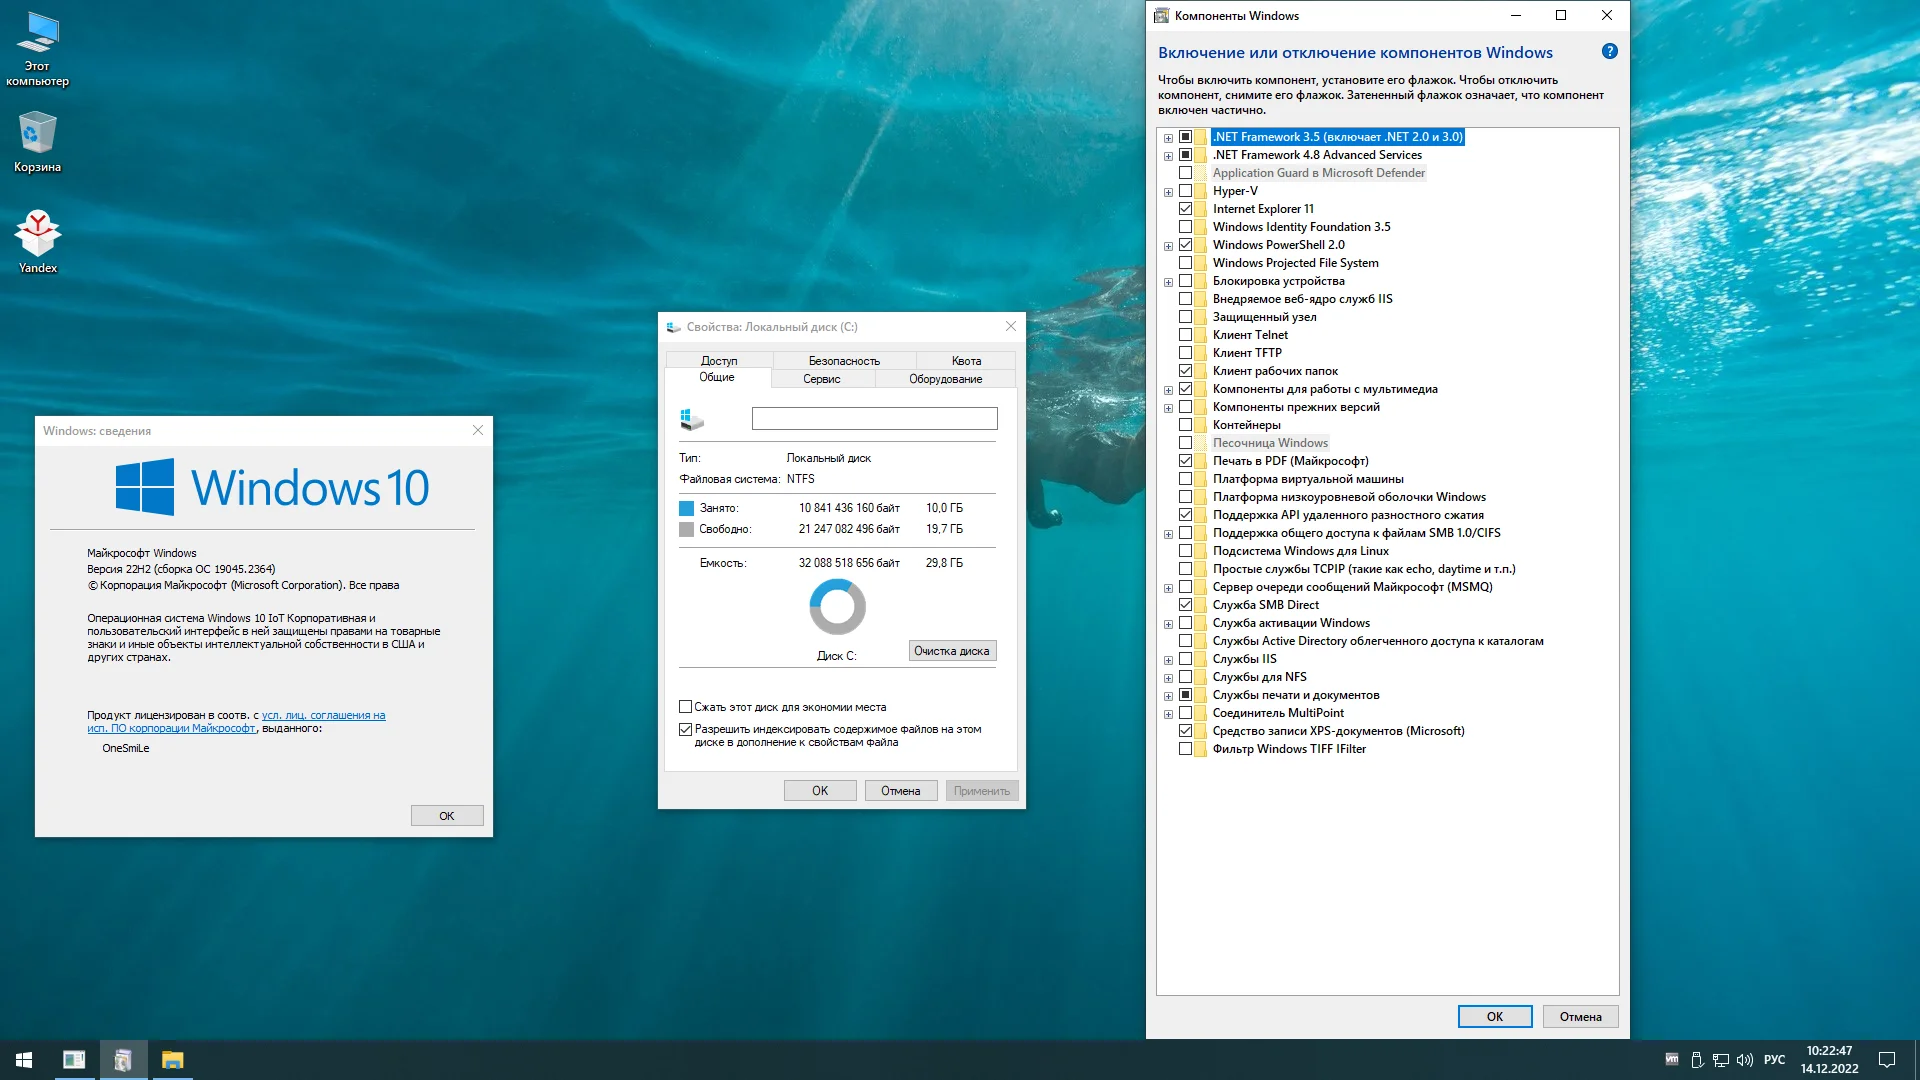1920x1080 pixels.
Task: Expand the .NET Framework 3.5 node
Action: 1168,138
